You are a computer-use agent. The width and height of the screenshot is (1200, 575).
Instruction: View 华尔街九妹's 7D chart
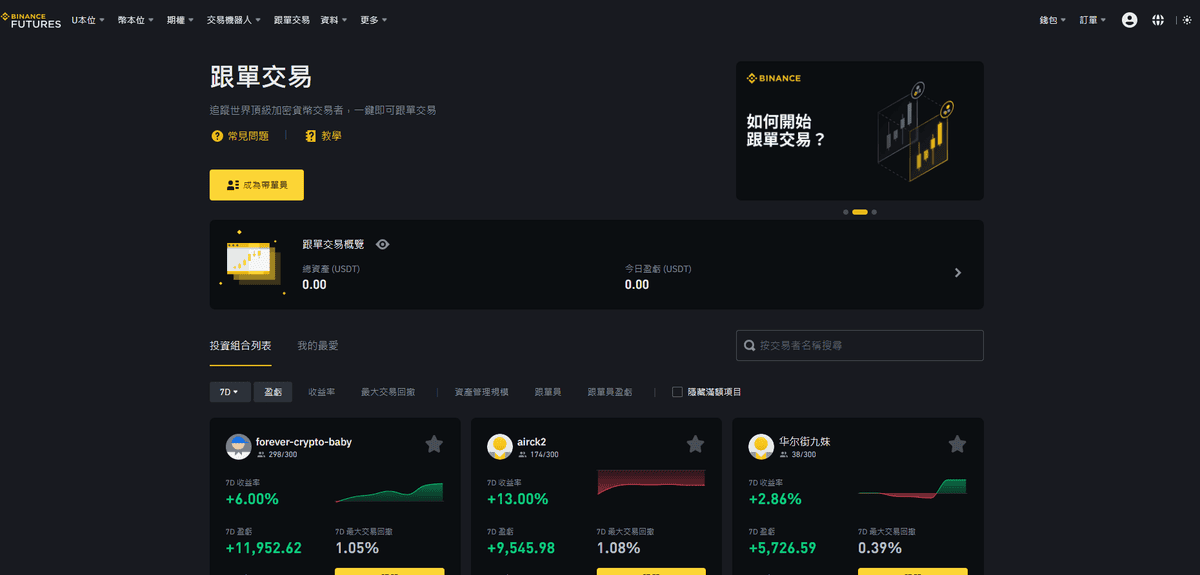click(x=913, y=487)
